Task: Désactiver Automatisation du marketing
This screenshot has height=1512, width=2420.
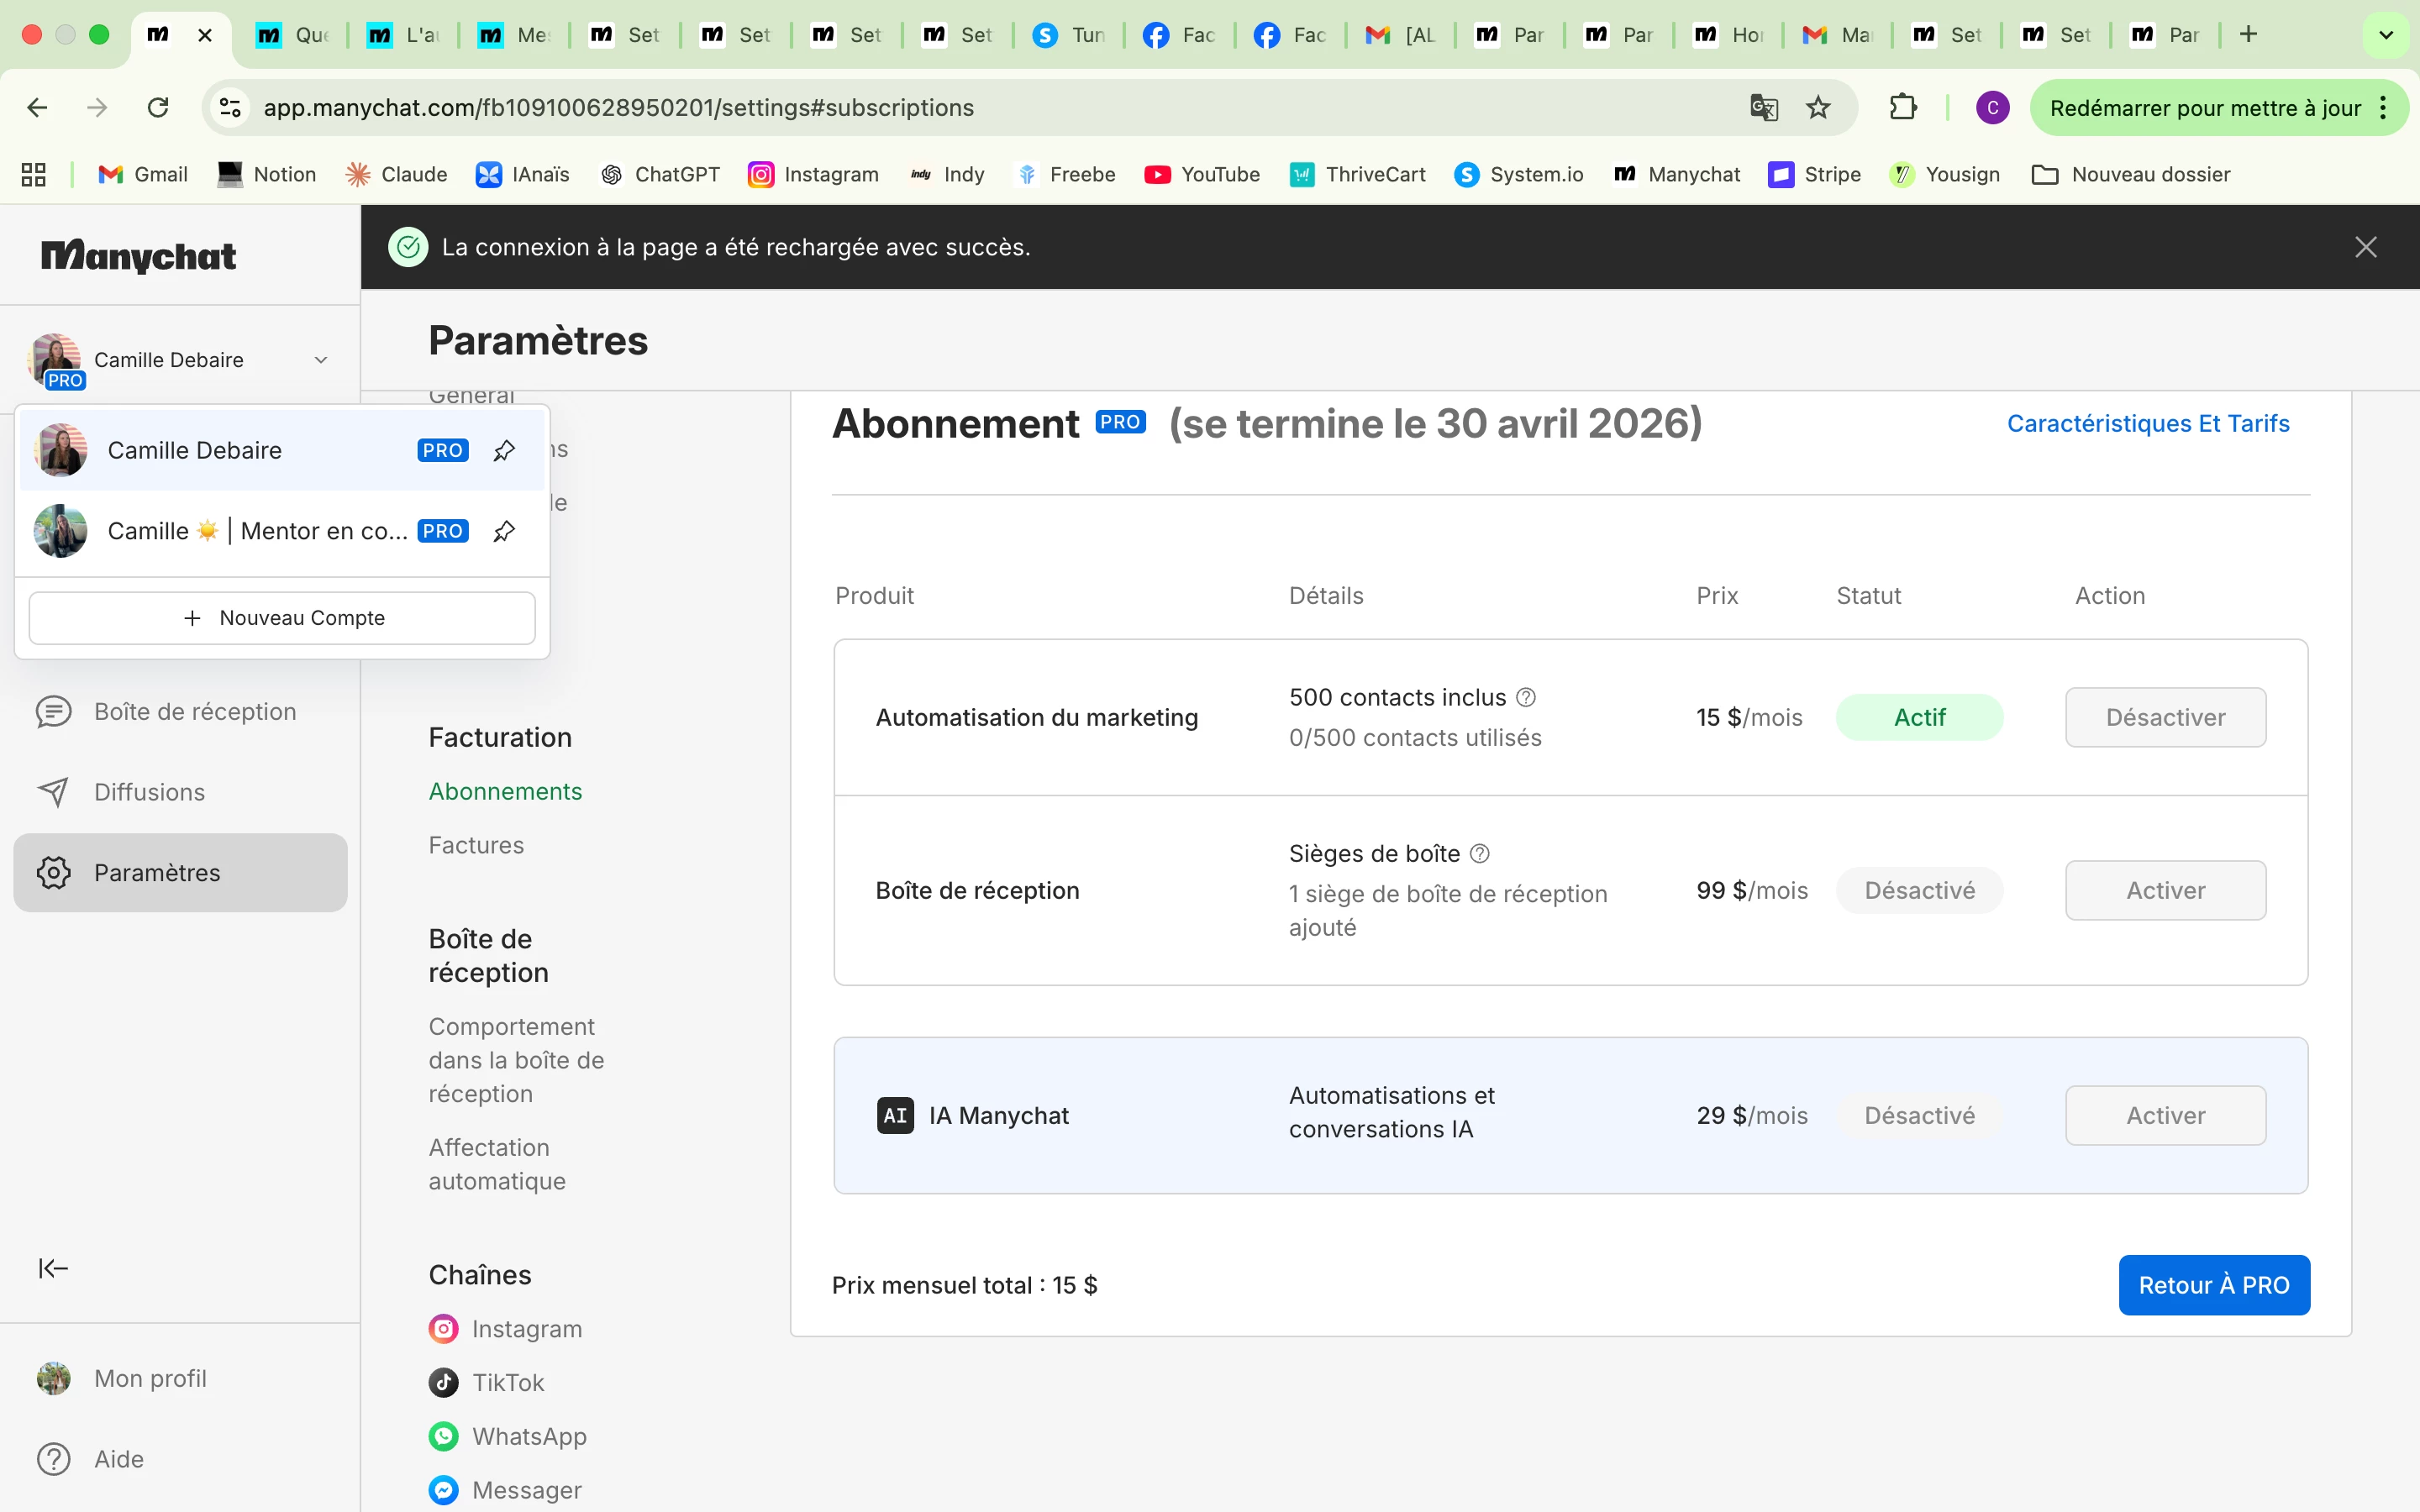Action: (x=2165, y=717)
